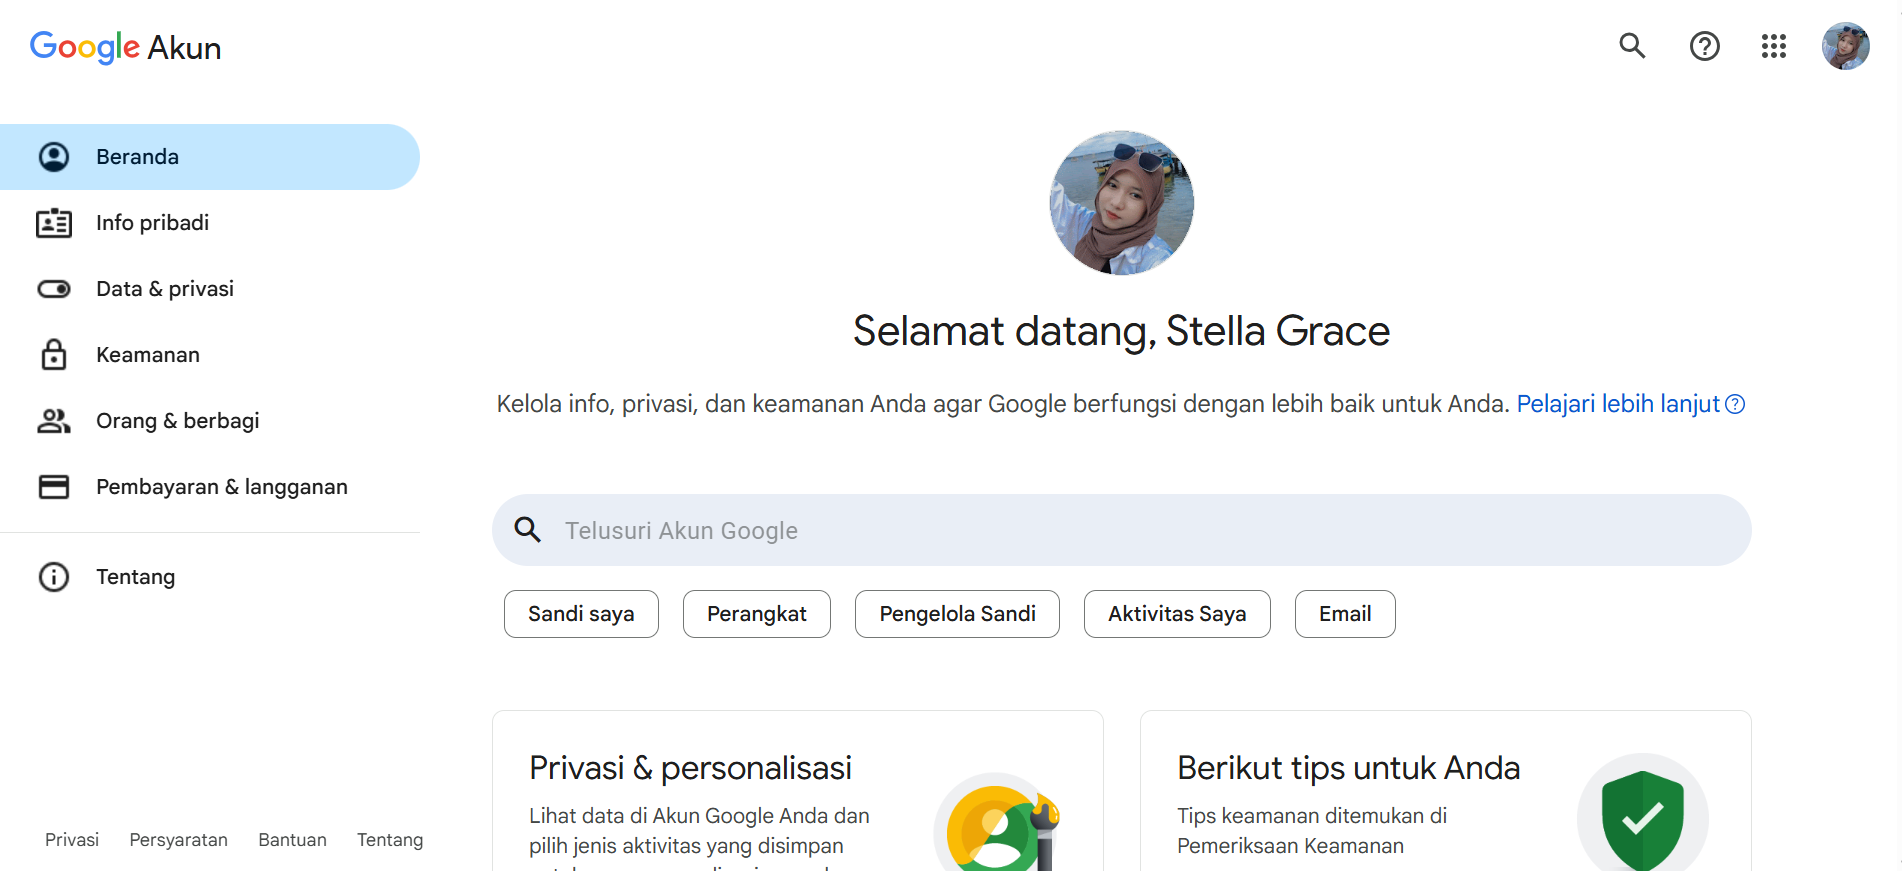
Task: Click the account avatar in top-right corner
Action: click(x=1845, y=46)
